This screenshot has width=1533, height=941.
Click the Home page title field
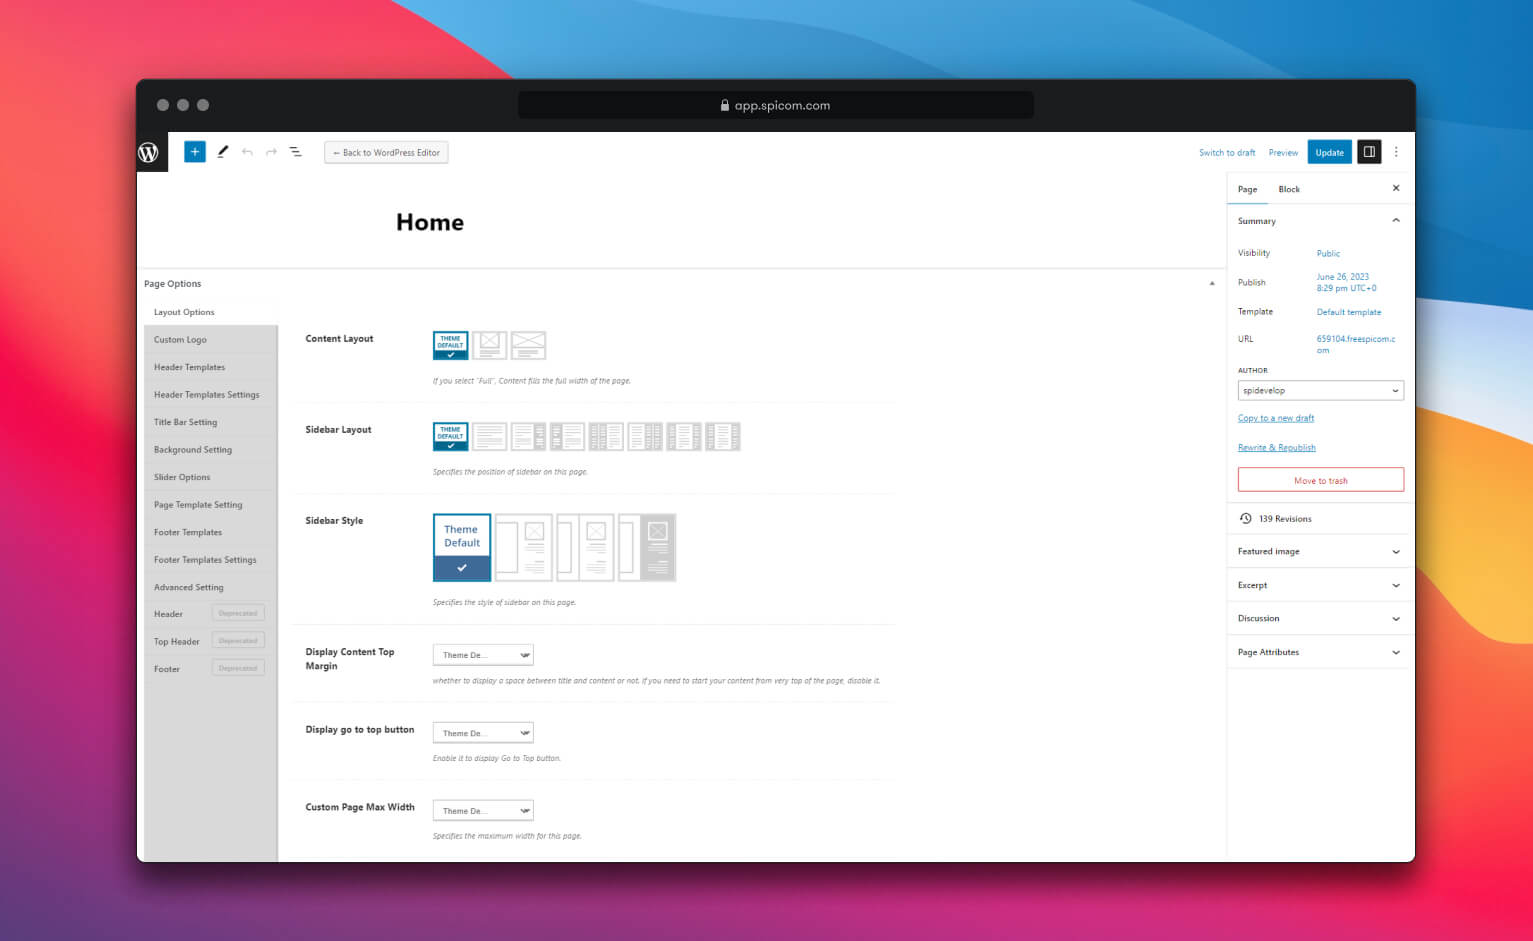[430, 222]
